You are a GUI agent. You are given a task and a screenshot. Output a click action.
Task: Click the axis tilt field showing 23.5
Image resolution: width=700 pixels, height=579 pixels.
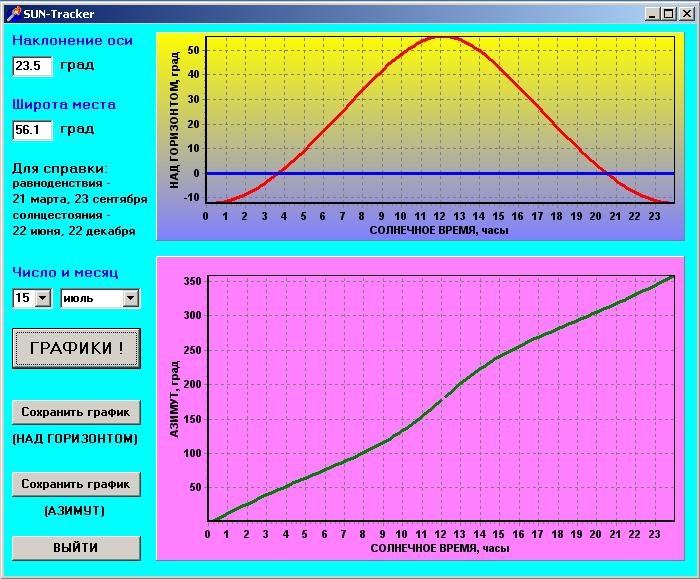coord(31,66)
